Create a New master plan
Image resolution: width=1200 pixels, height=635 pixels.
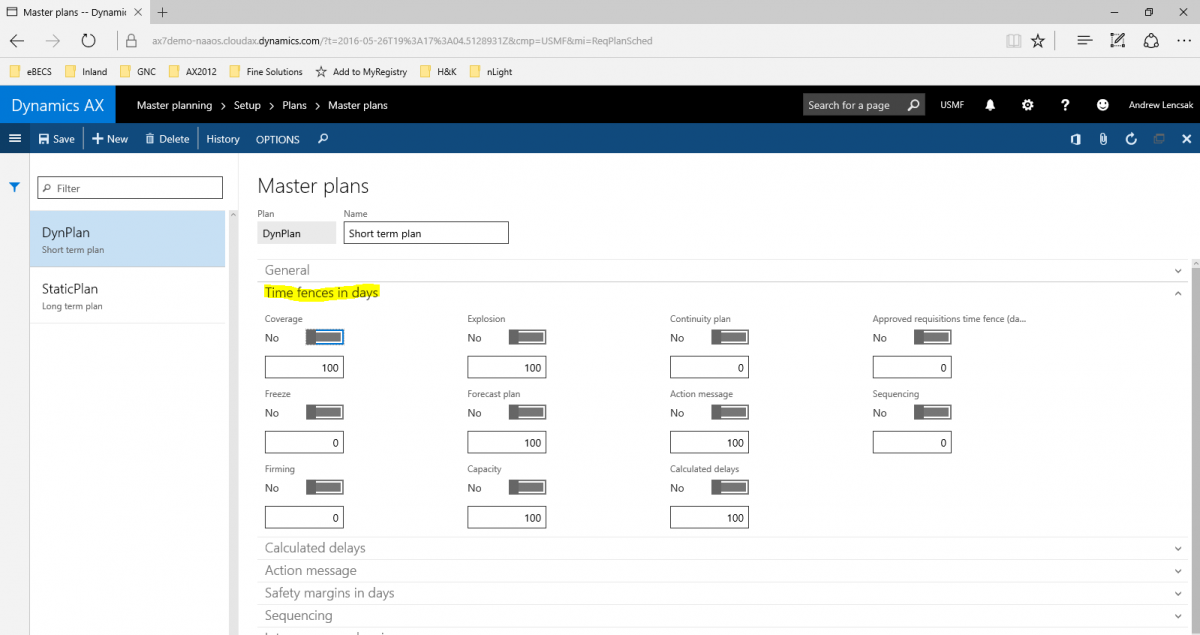point(110,139)
